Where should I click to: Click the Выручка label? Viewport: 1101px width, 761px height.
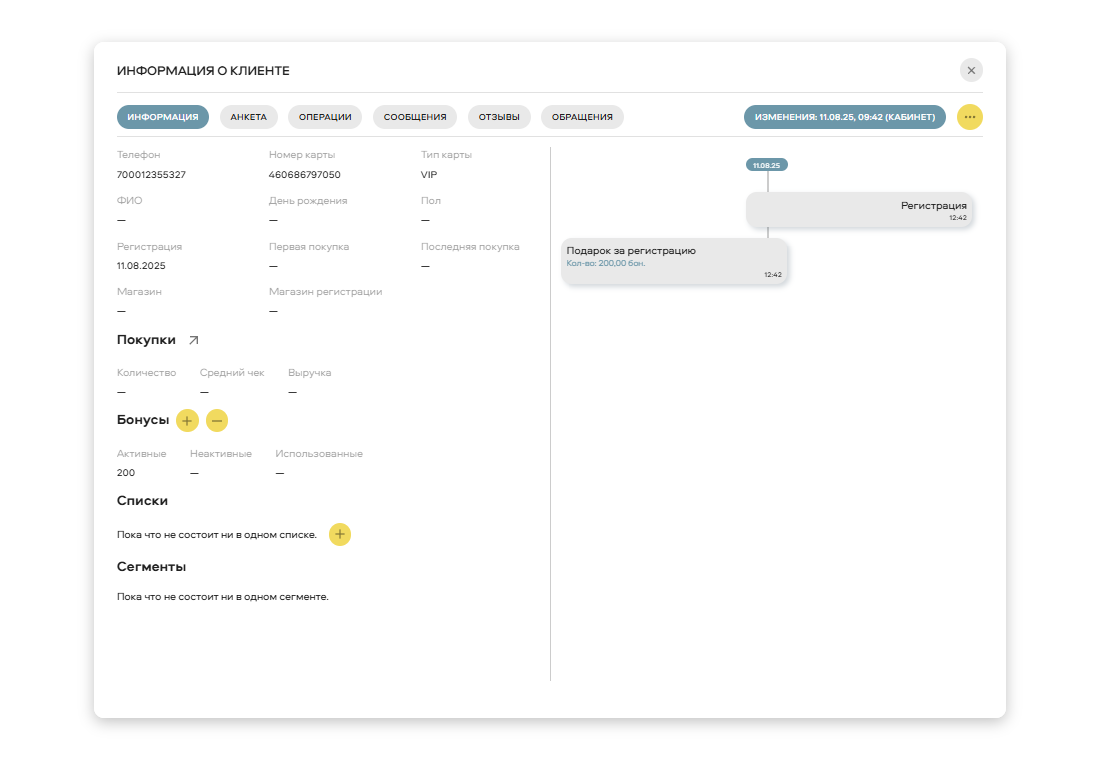pos(310,373)
